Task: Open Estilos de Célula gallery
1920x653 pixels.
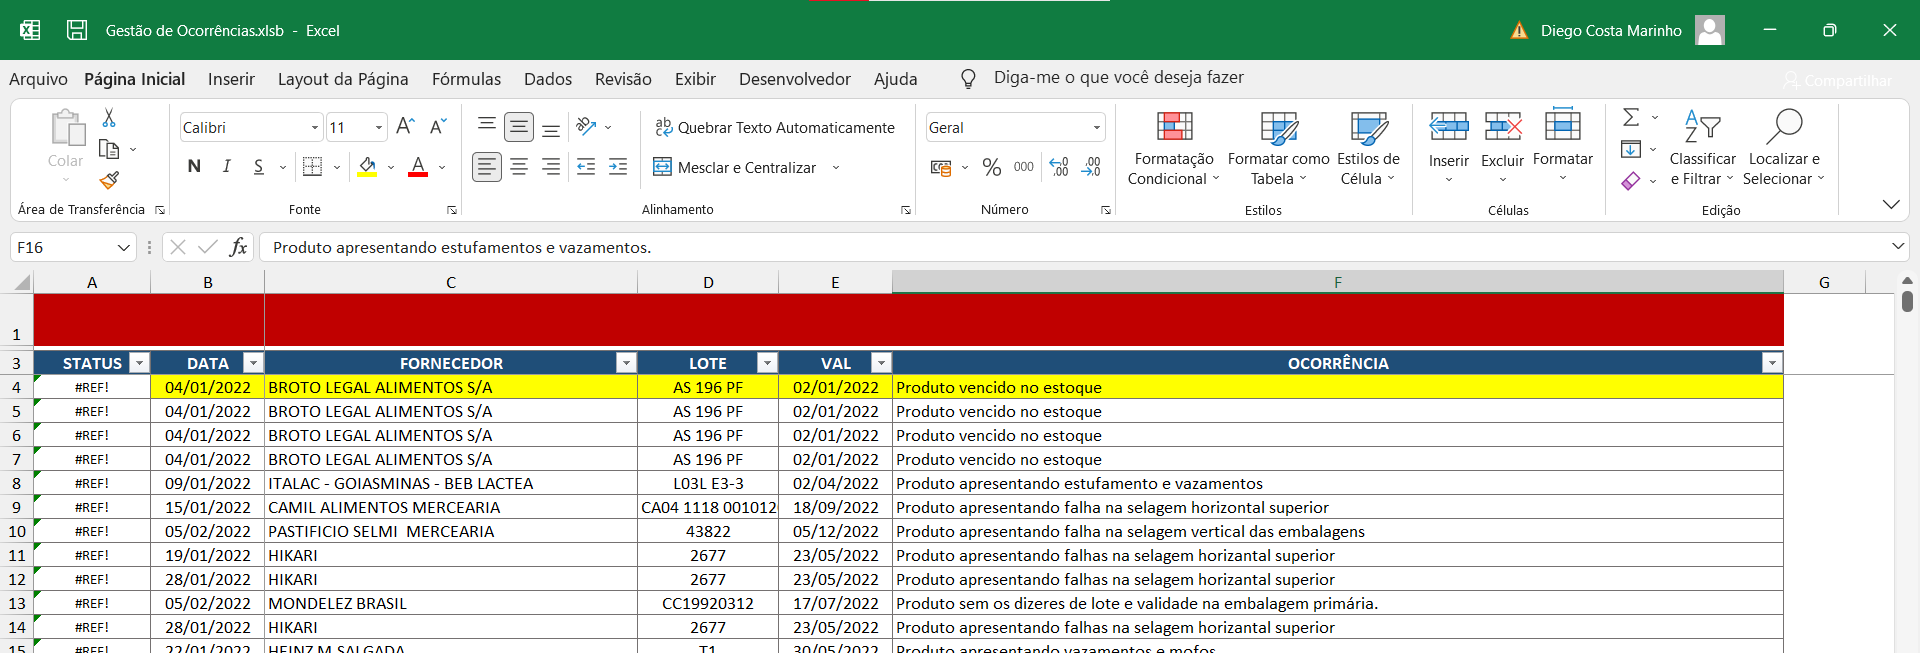Action: pos(1368,148)
